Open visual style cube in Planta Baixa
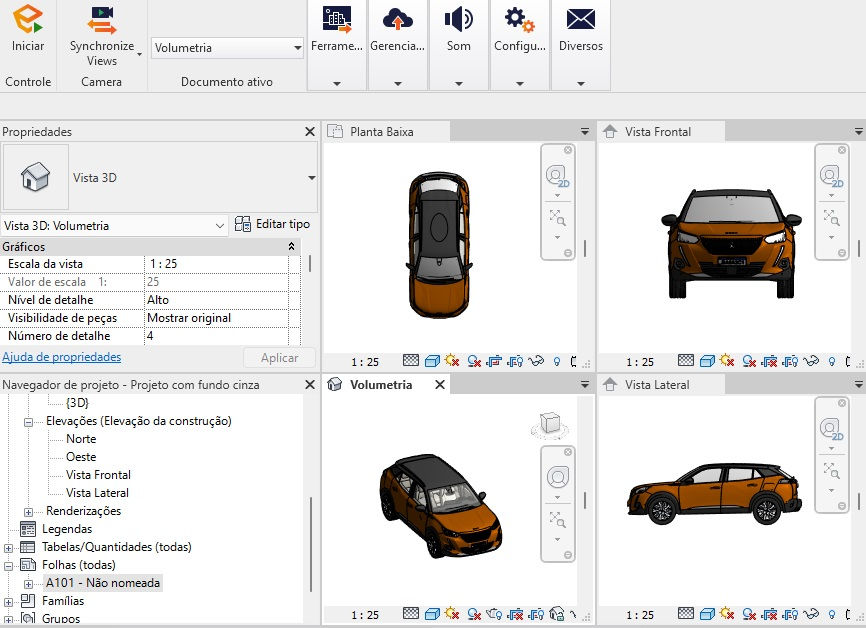866x628 pixels. point(432,361)
